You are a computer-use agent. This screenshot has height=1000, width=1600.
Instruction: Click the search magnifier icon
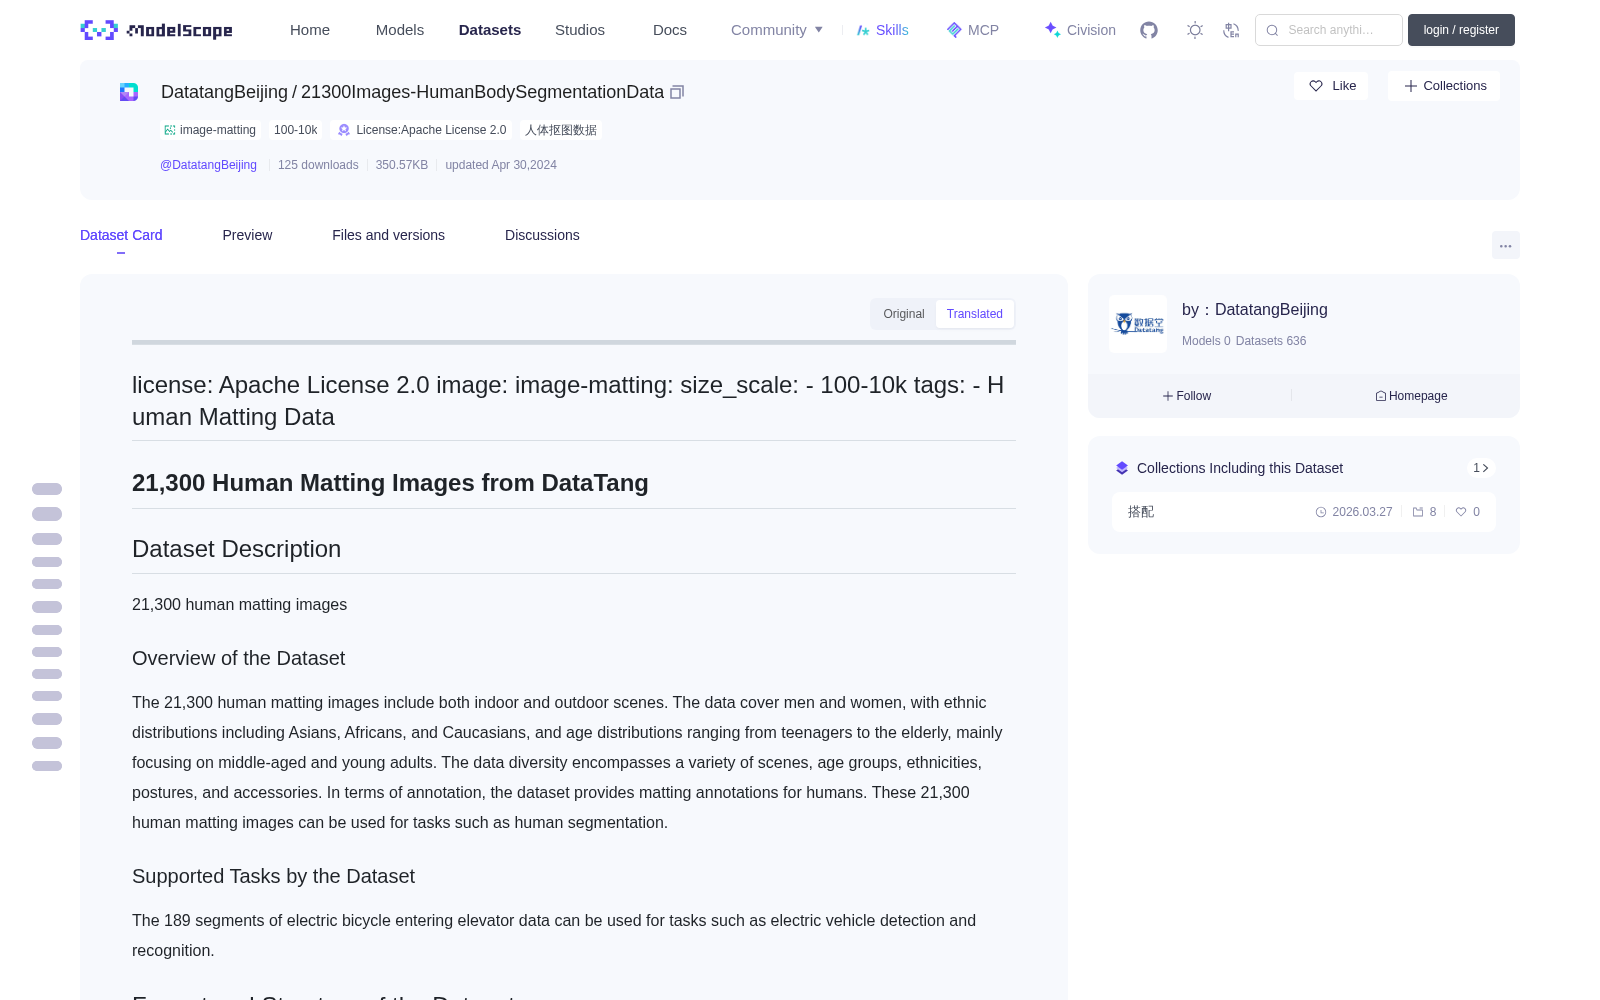point(1272,30)
